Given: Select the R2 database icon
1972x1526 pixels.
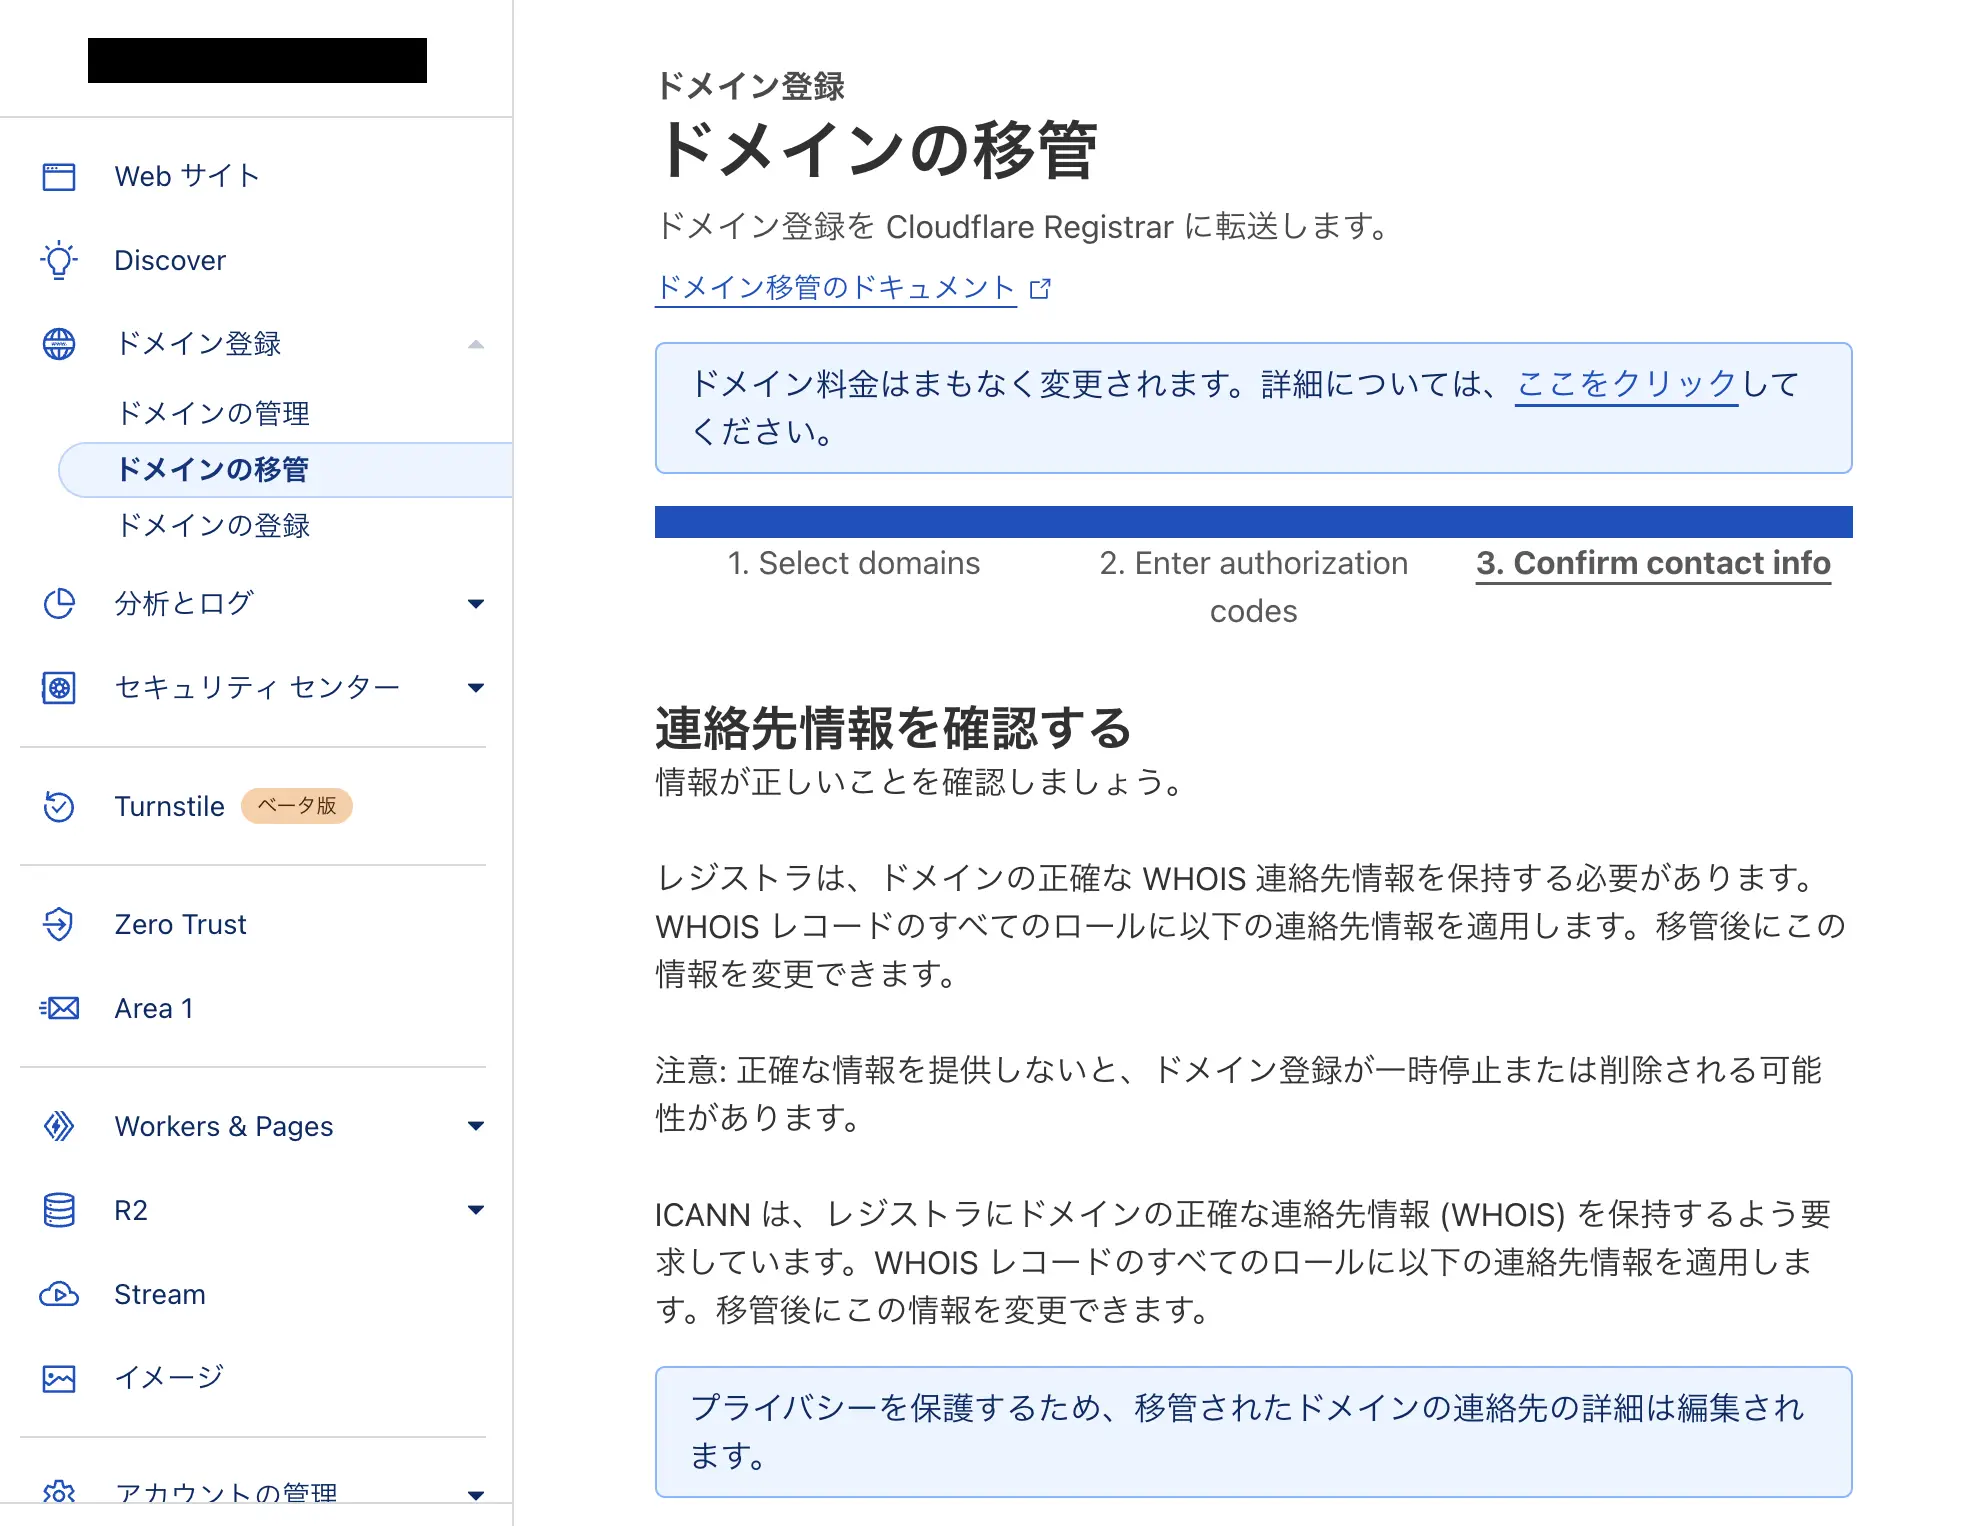Looking at the screenshot, I should coord(59,1210).
